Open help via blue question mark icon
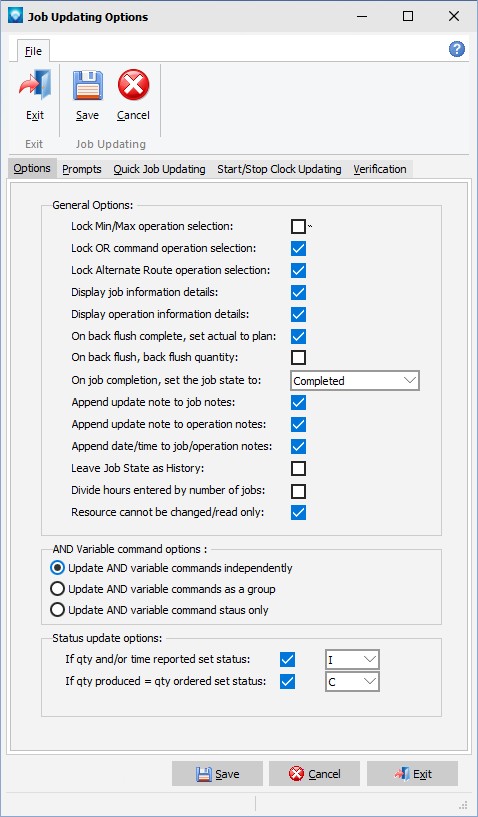 click(457, 49)
